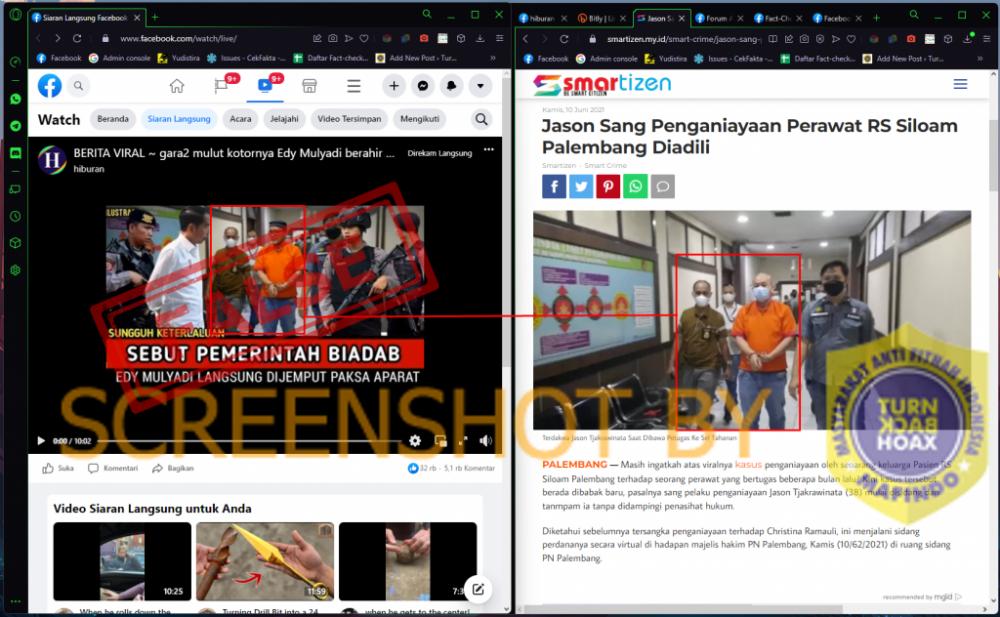
Task: Share article via the Facebook share button
Action: (554, 186)
